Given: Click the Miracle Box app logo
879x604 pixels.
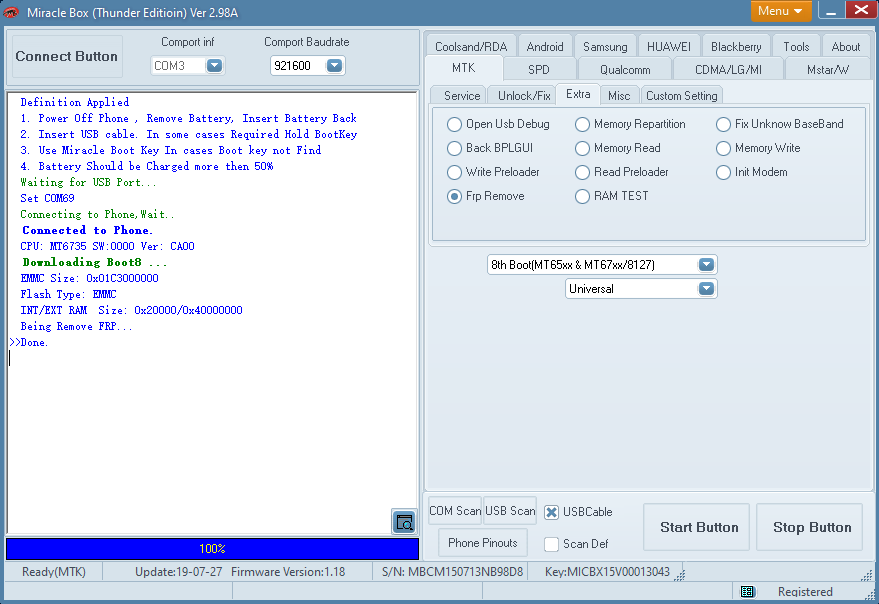Looking at the screenshot, I should (11, 12).
